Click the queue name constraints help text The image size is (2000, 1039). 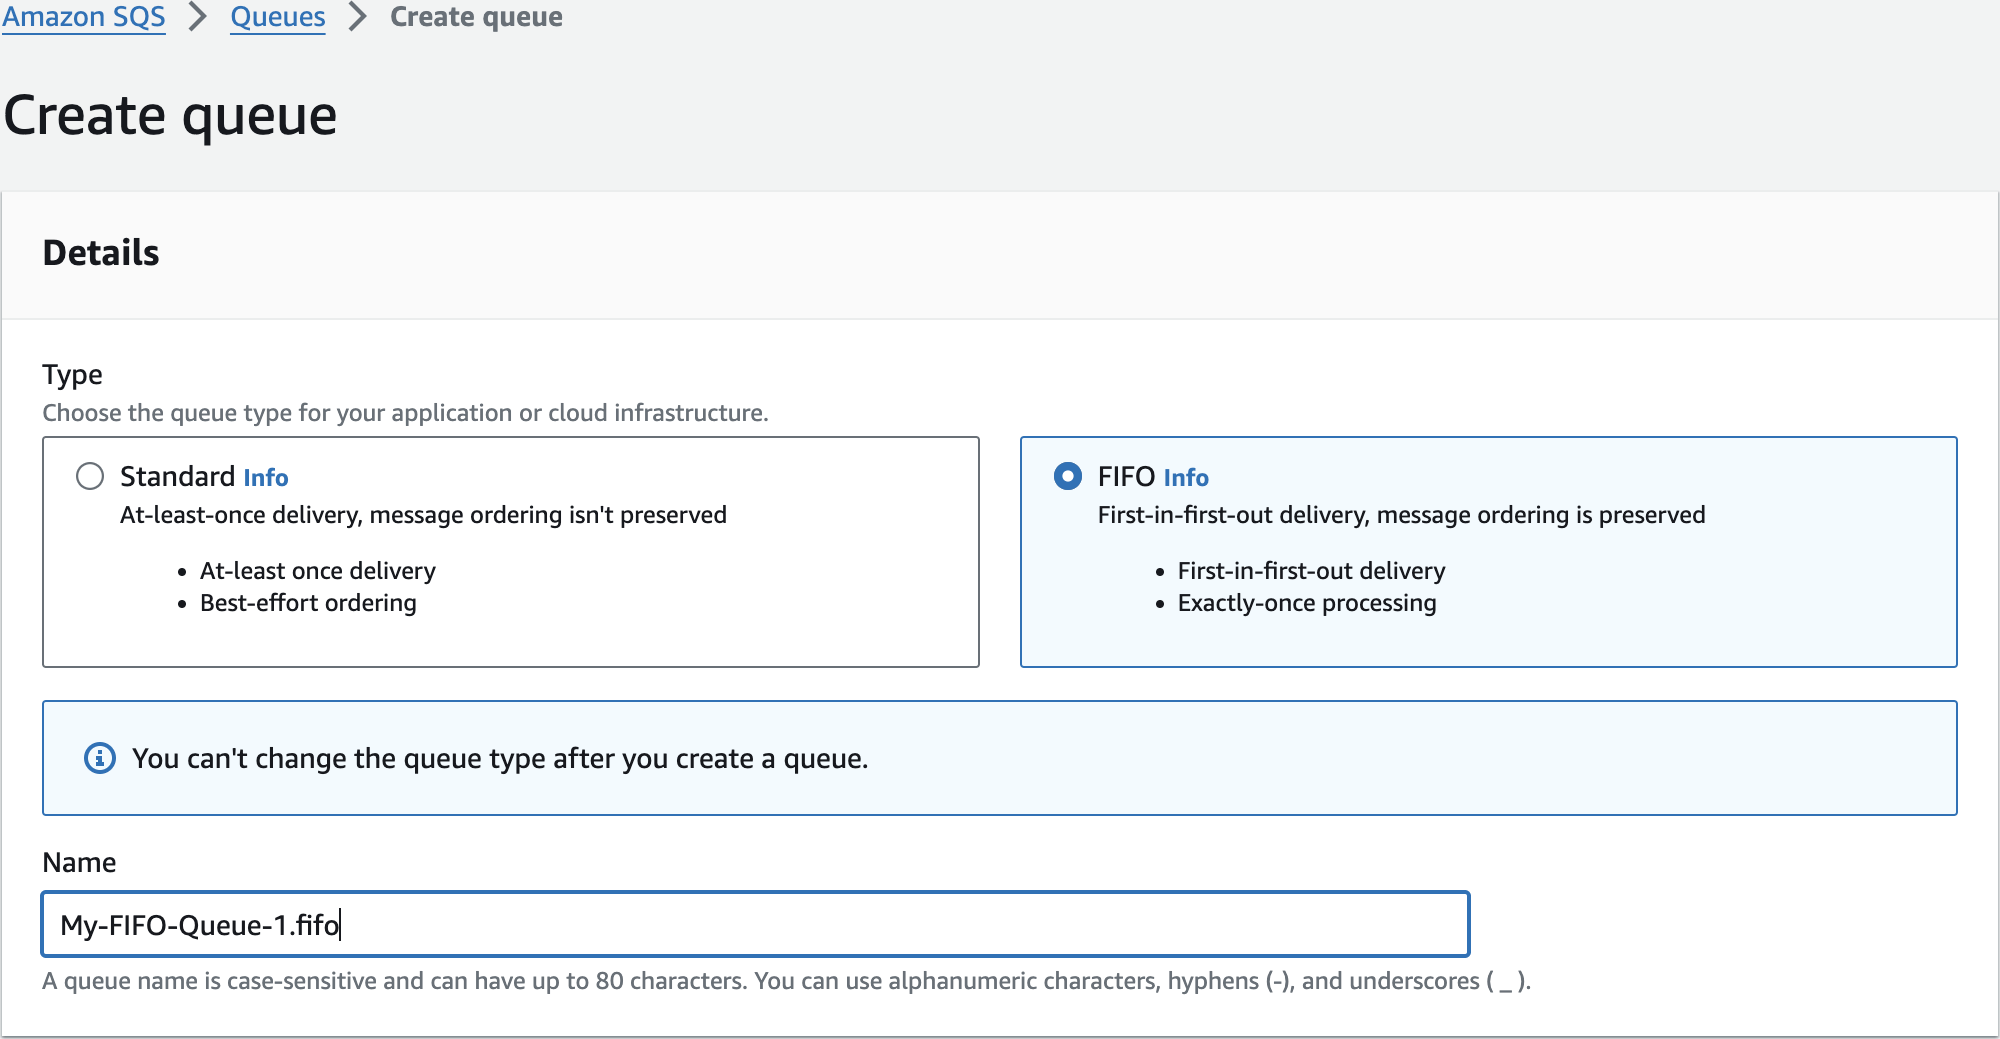point(786,981)
